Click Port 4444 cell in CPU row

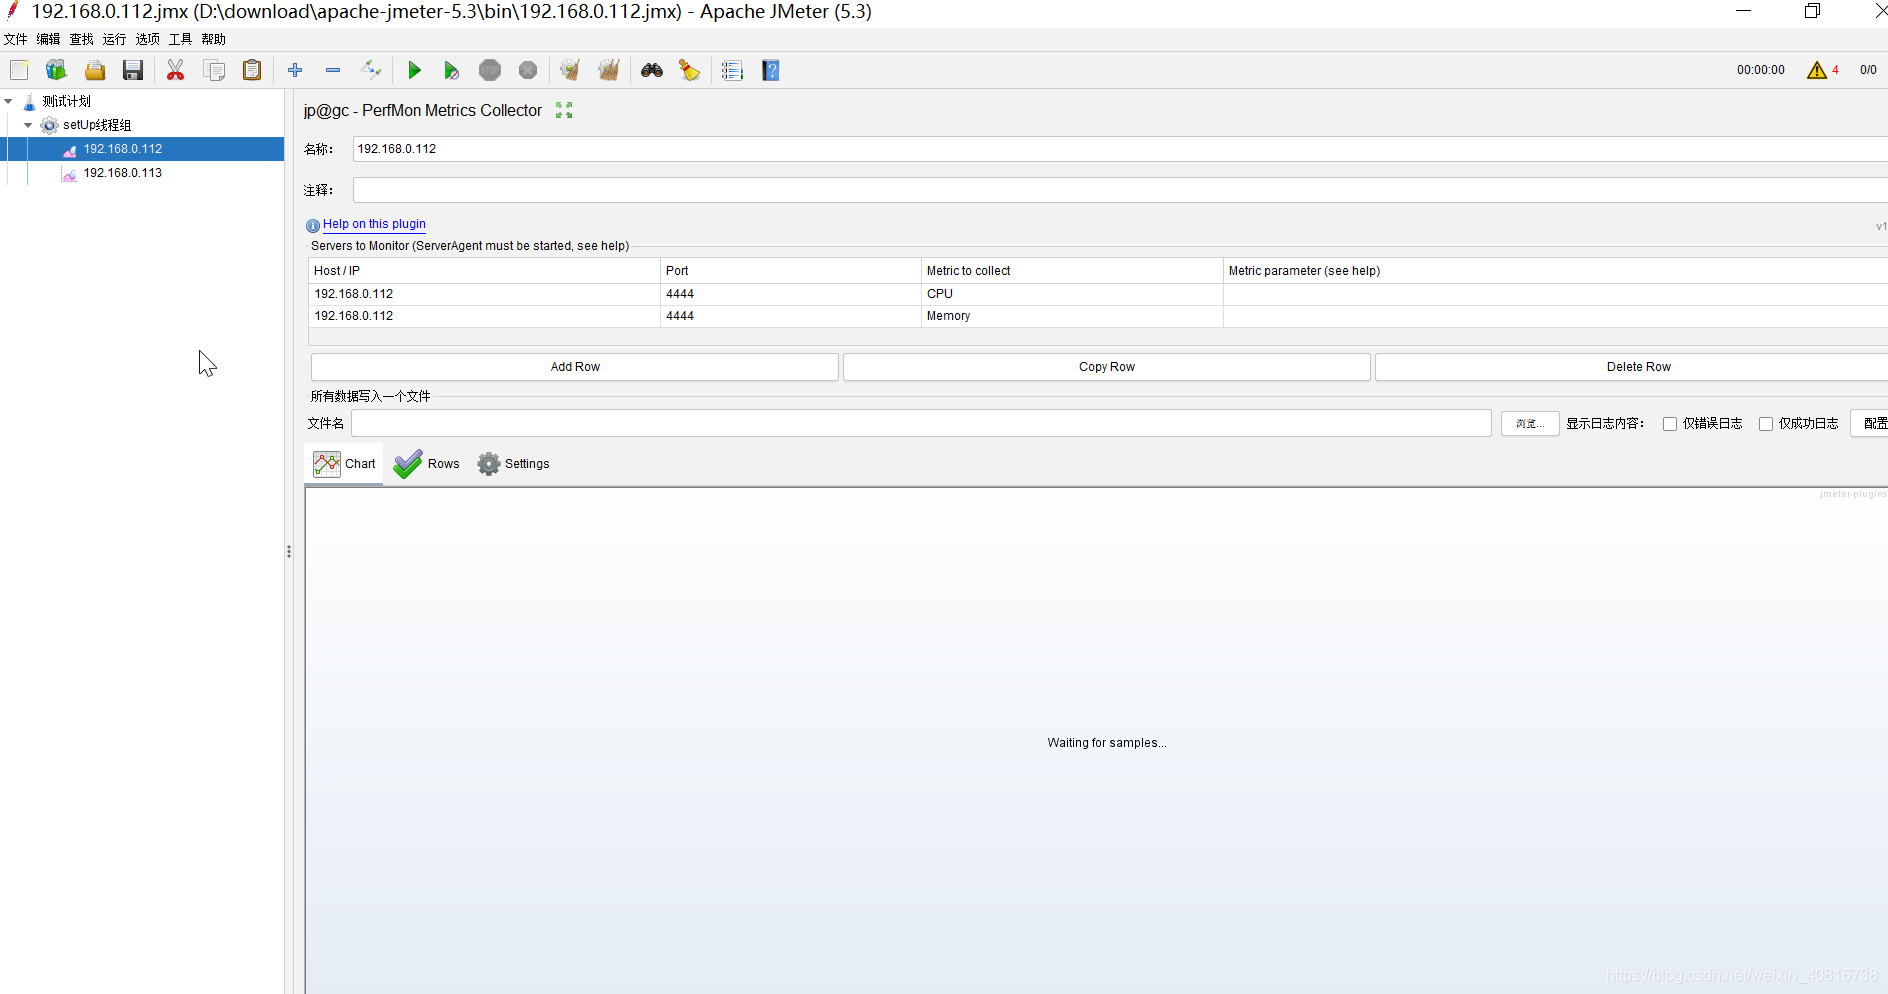coord(791,294)
